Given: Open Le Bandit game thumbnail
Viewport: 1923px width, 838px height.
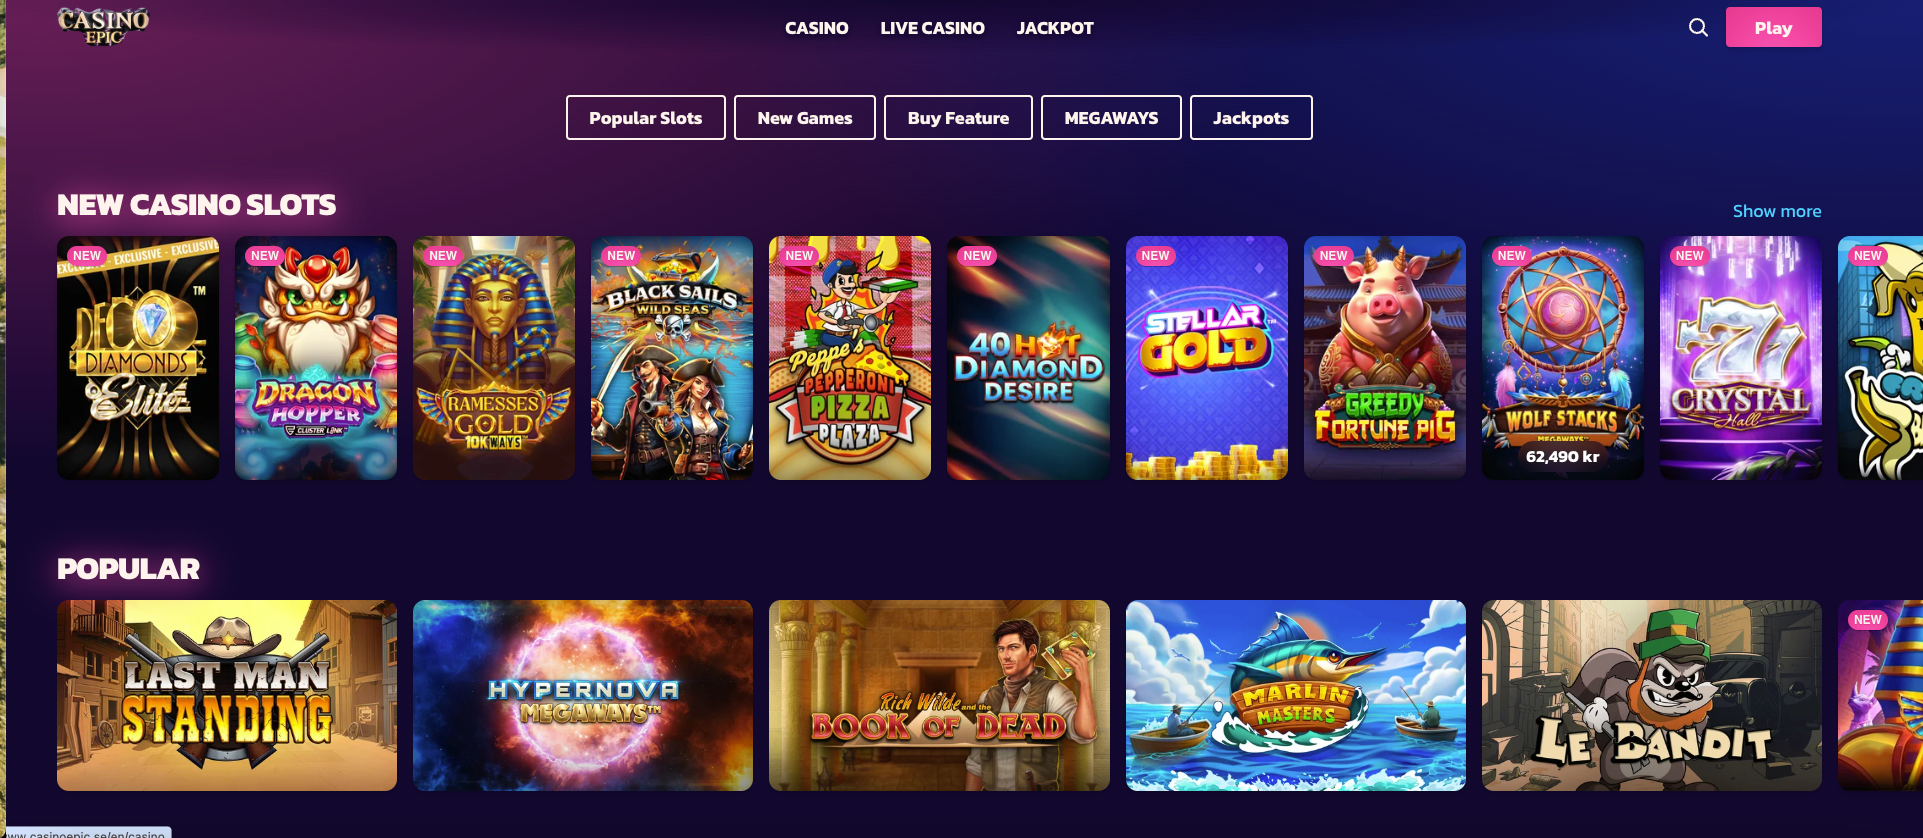Looking at the screenshot, I should (1652, 695).
